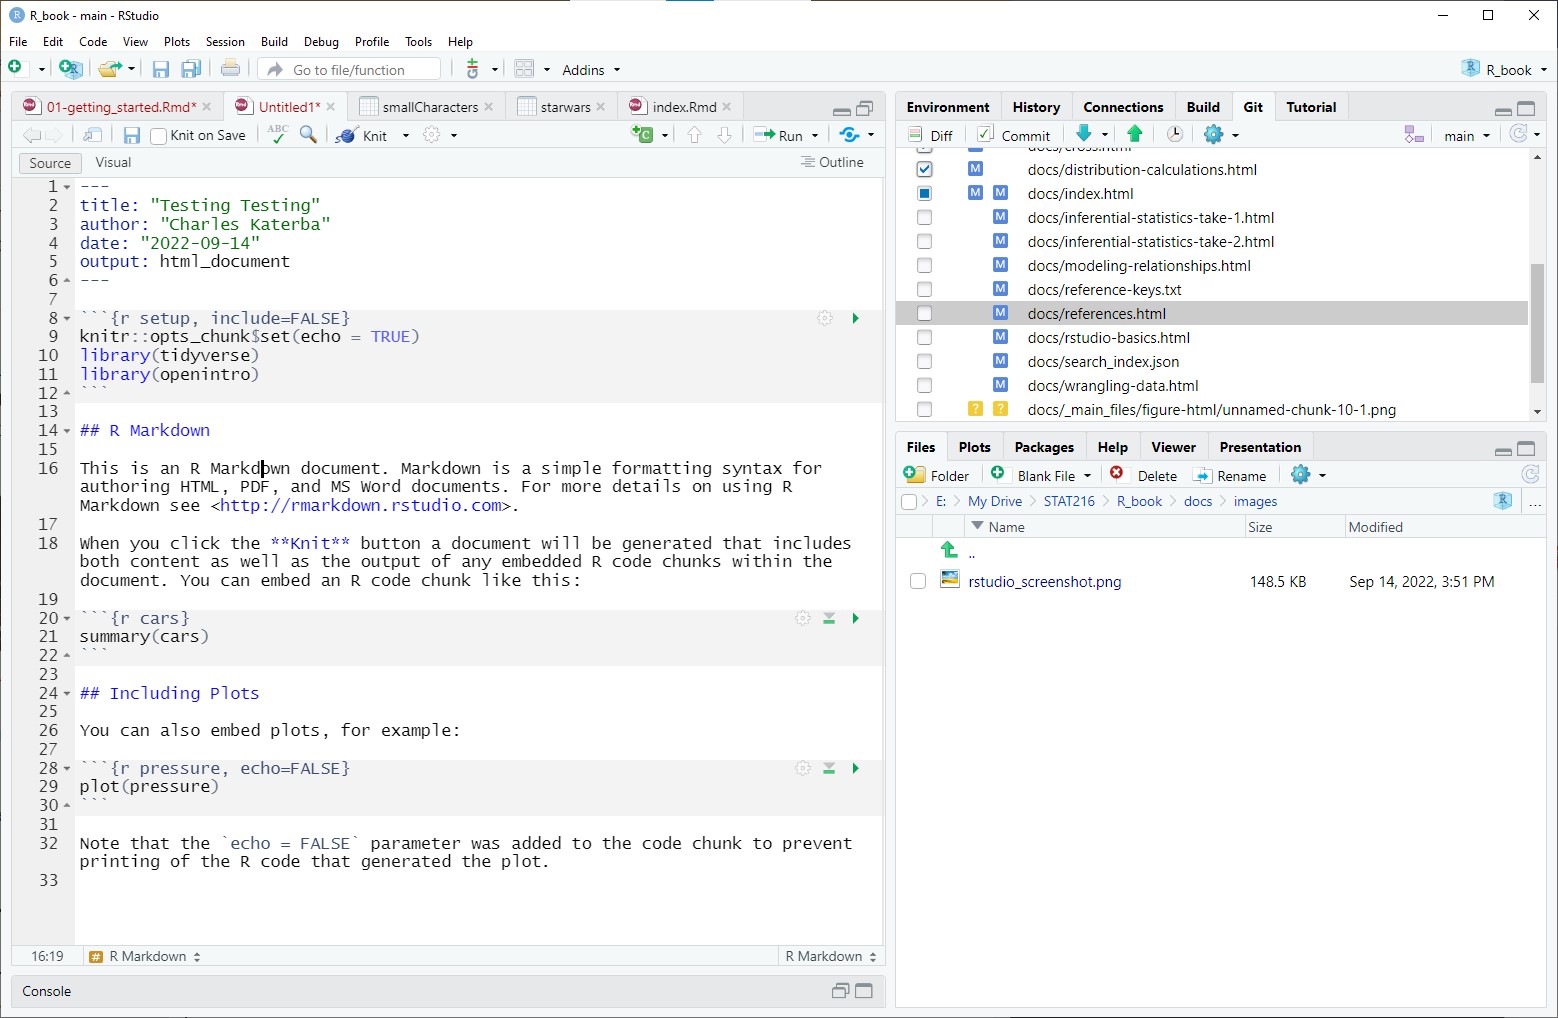1558x1018 pixels.
Task: Collapse the R Markdown heading fold arrow
Action: pos(67,431)
